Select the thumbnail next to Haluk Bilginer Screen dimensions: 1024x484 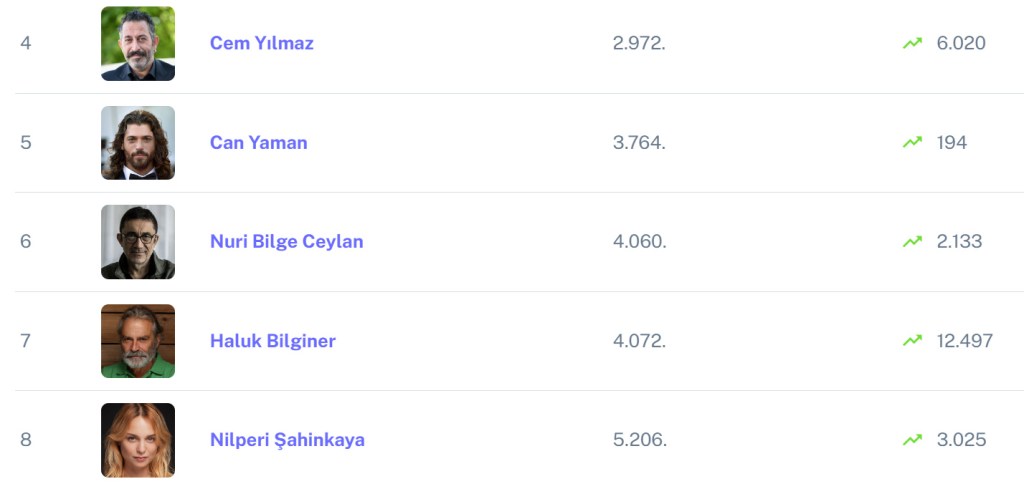(138, 340)
